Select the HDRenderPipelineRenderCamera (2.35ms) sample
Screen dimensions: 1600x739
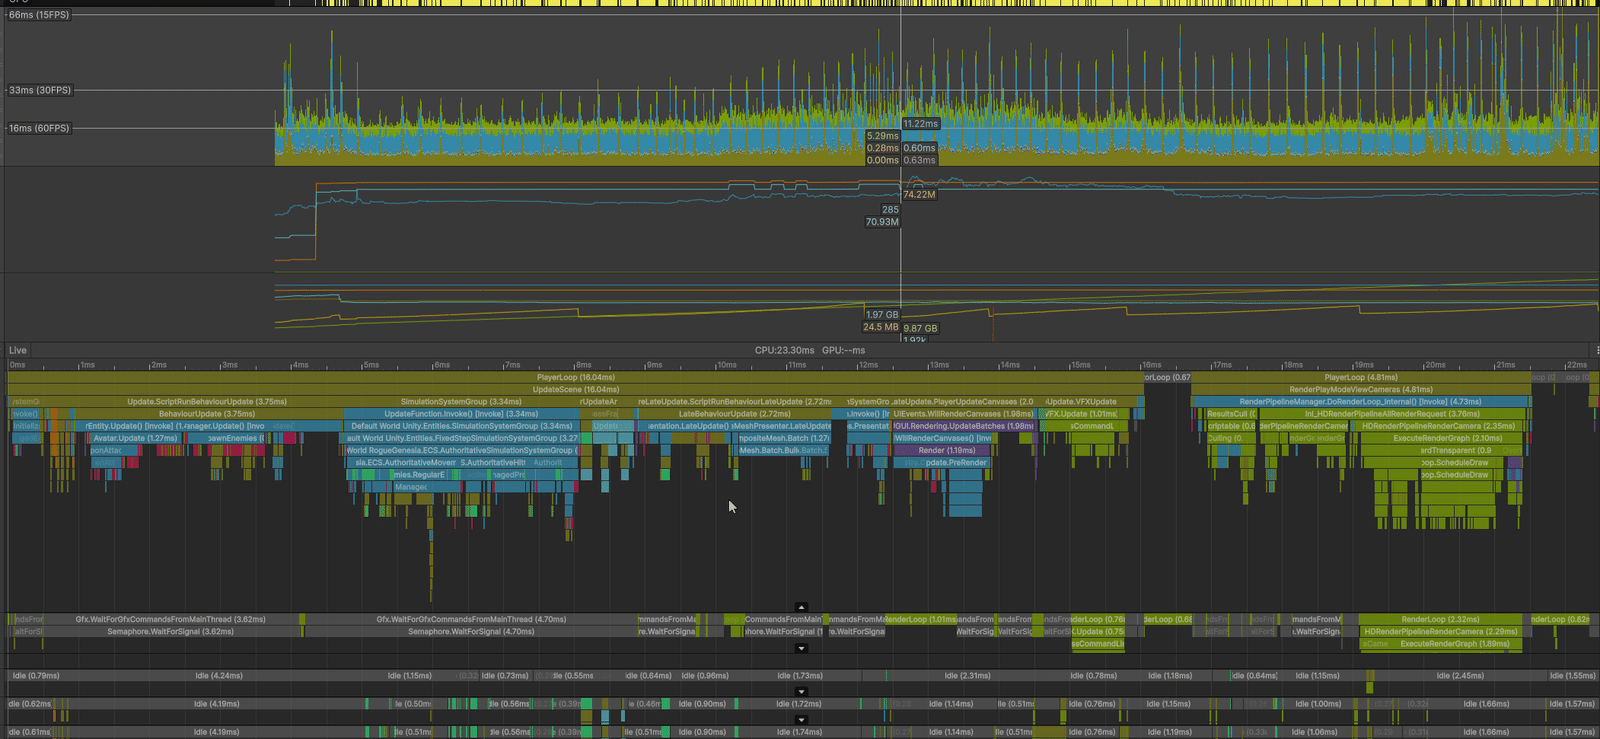1439,426
